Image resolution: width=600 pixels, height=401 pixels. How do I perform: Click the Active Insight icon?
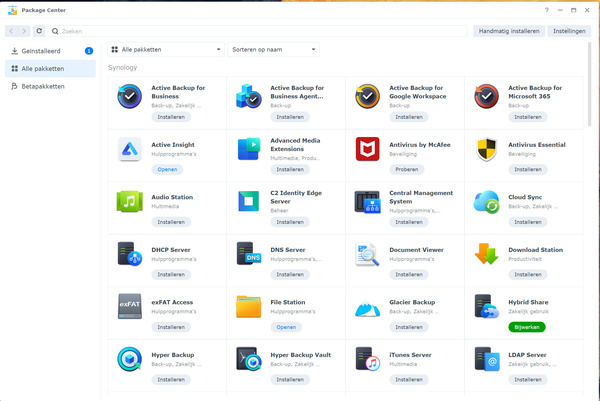tap(129, 149)
